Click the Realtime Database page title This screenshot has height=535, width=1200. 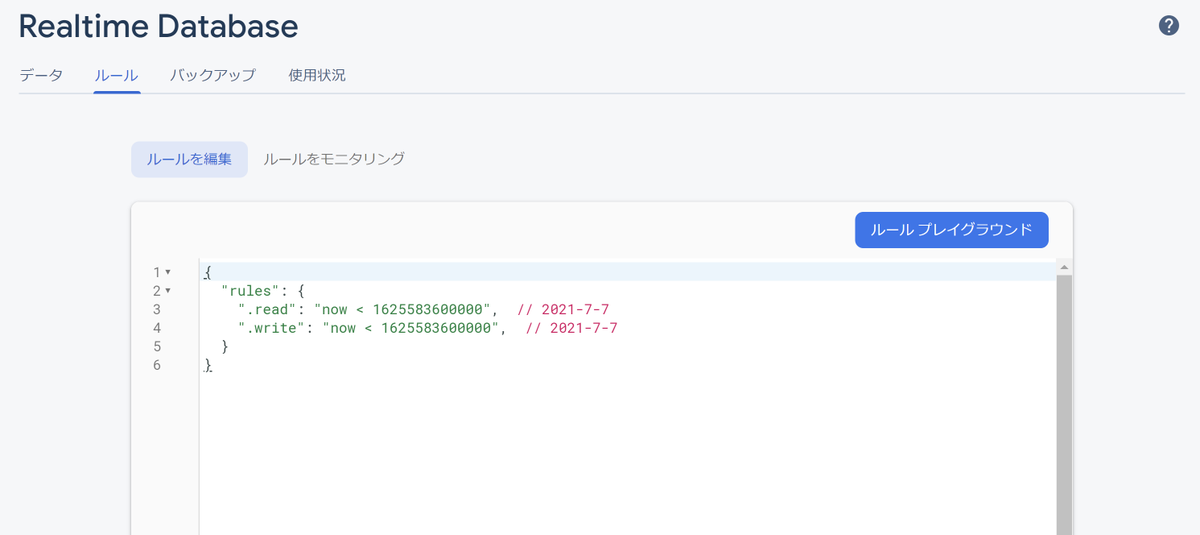point(158,26)
